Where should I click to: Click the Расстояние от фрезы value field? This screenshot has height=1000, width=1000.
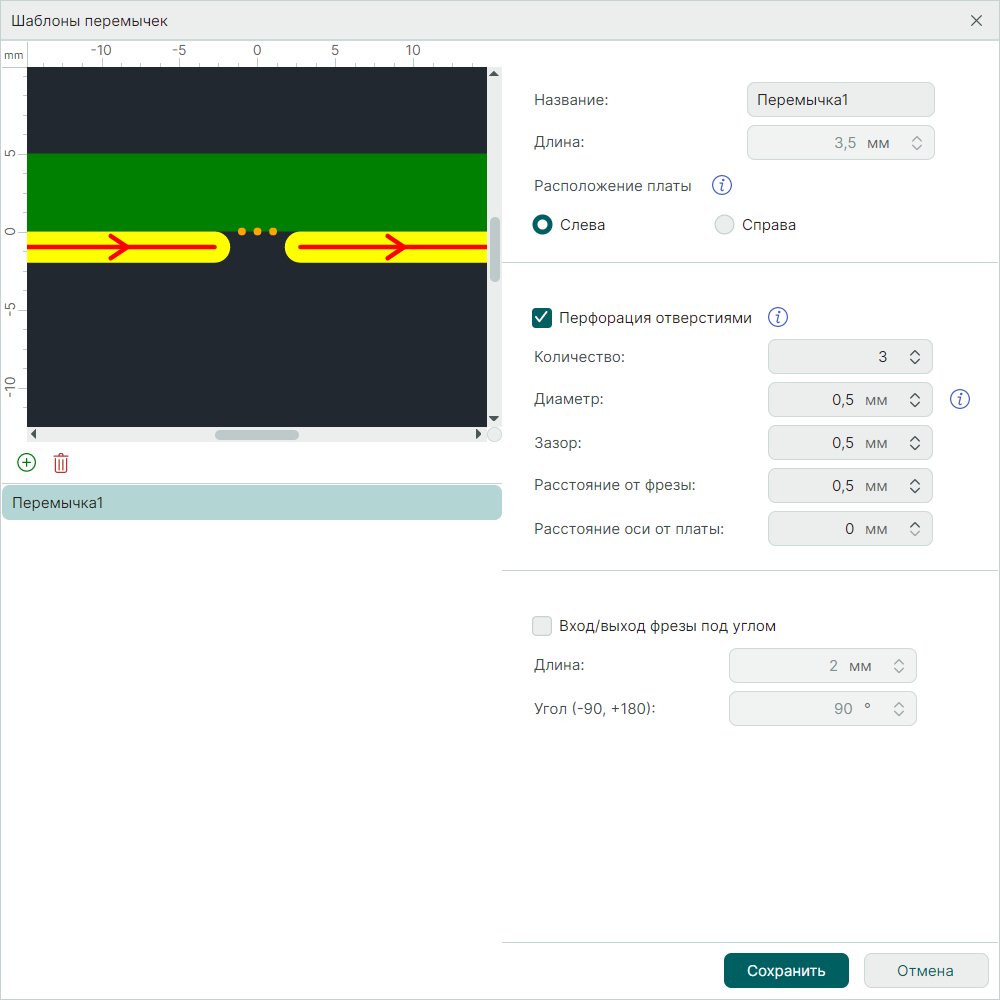850,486
